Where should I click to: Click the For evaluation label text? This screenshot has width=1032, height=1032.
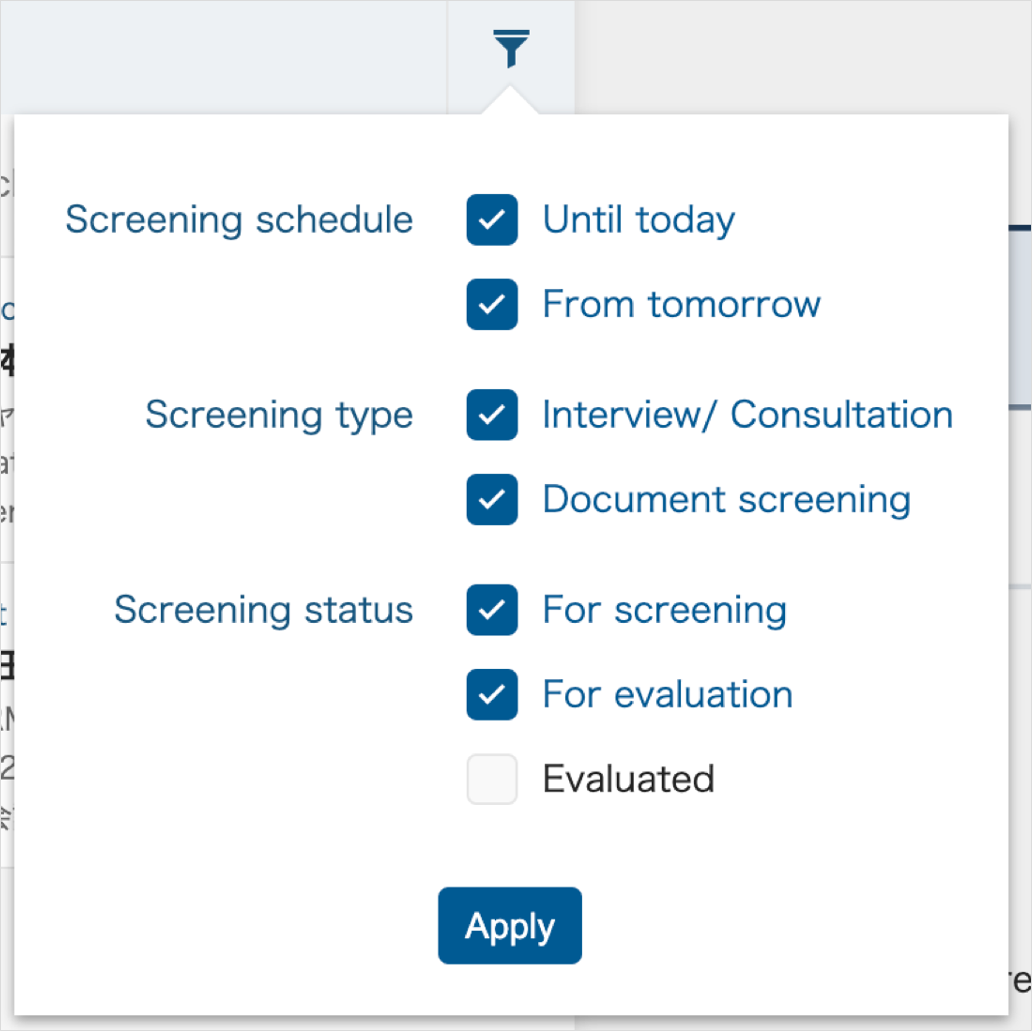pos(667,694)
